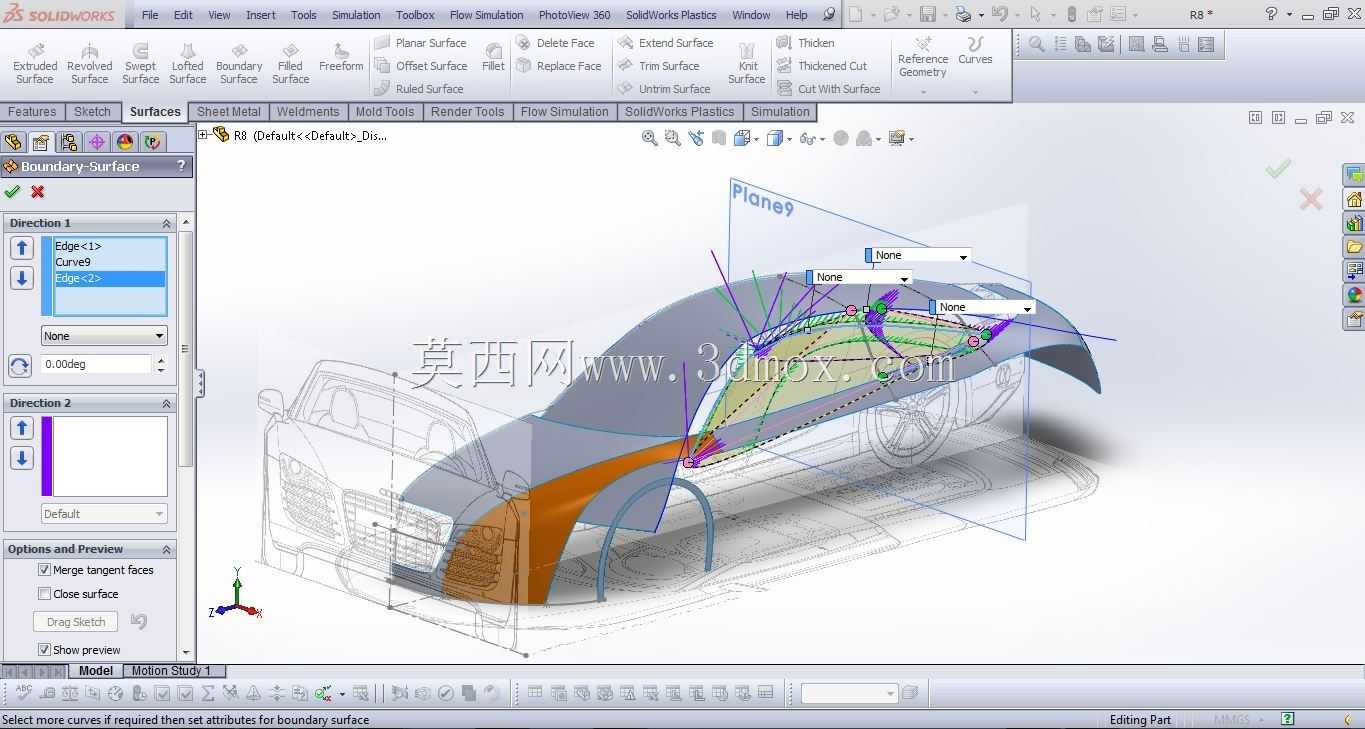Open the rightmost None callout dropdown
Image resolution: width=1365 pixels, height=729 pixels.
coord(1025,308)
